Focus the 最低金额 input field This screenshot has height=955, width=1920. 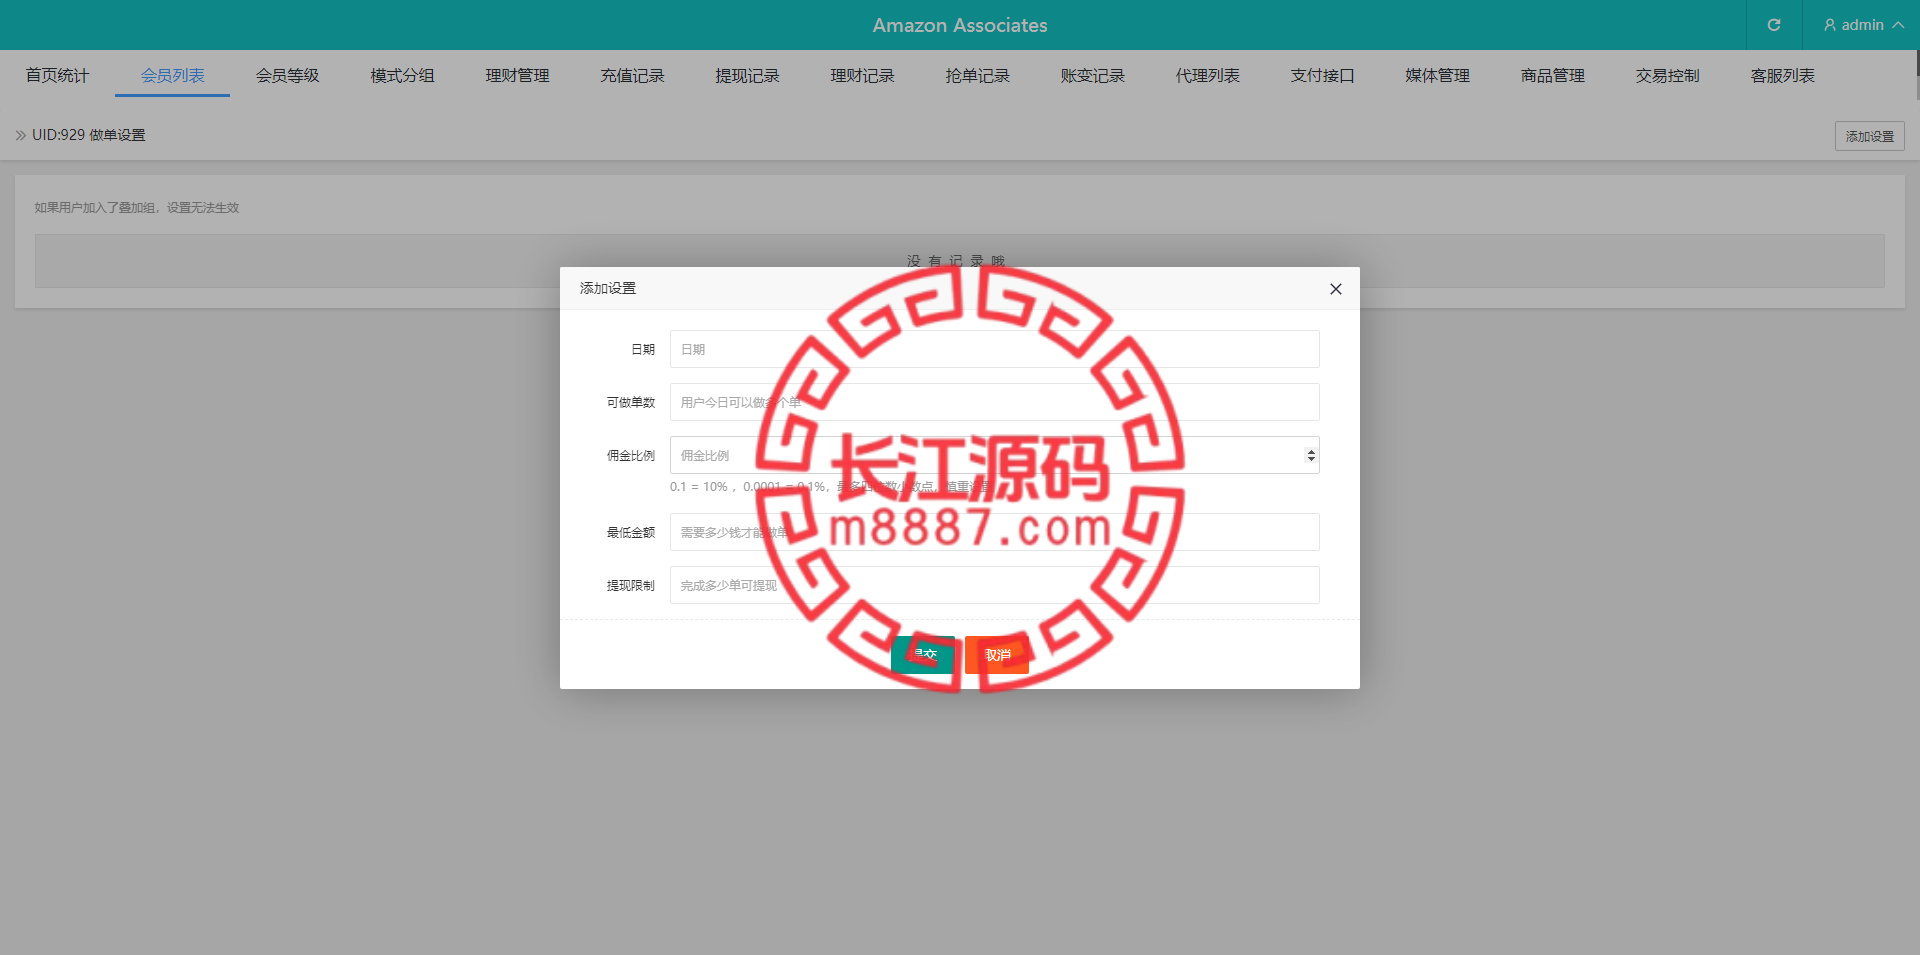point(995,532)
